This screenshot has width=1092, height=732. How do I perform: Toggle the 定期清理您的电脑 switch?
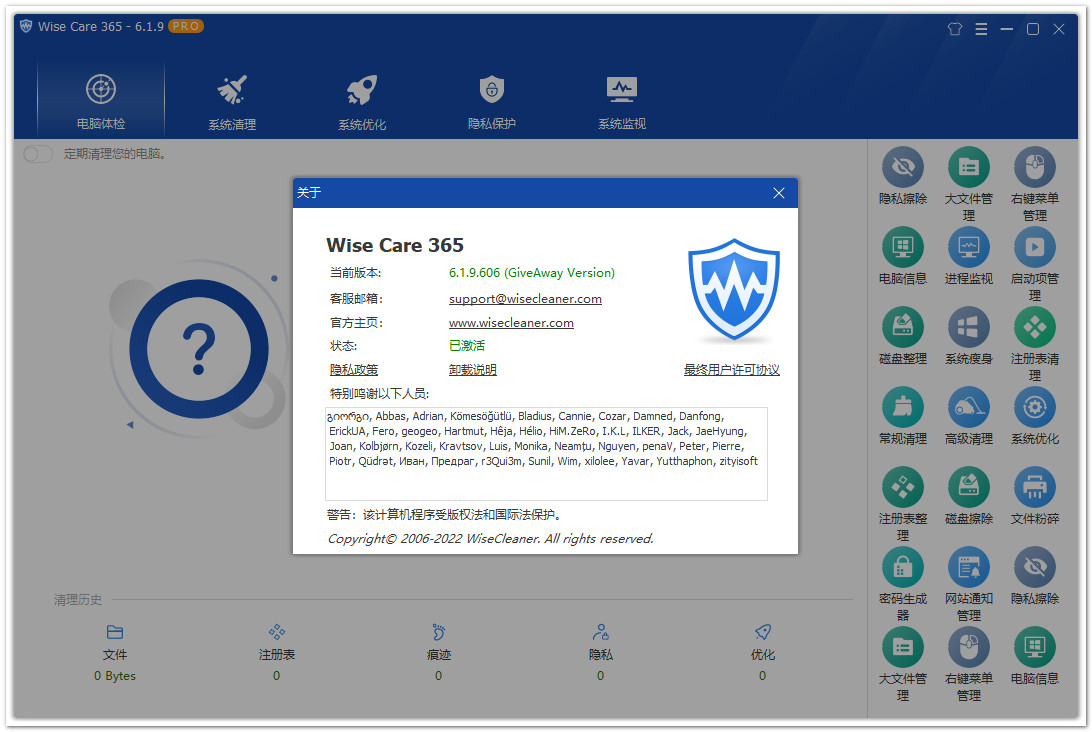click(x=38, y=154)
